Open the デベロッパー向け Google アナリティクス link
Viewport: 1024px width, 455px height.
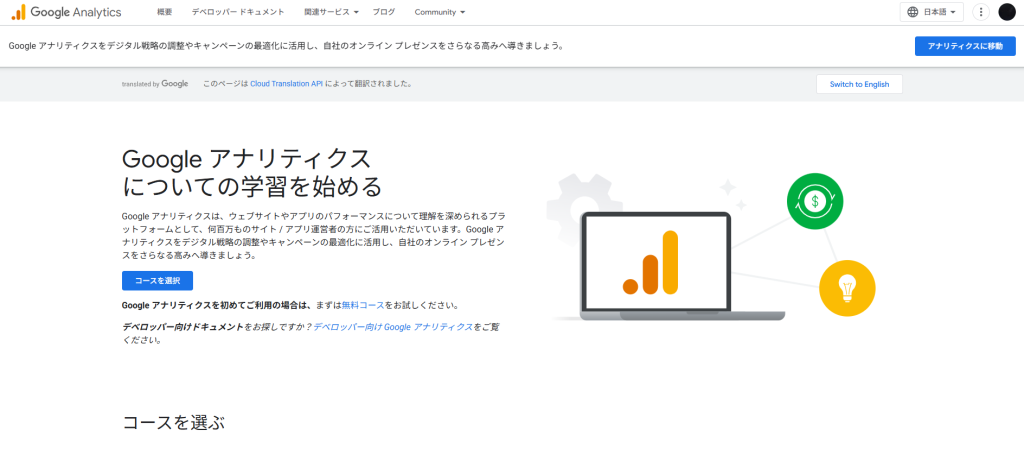coord(392,326)
